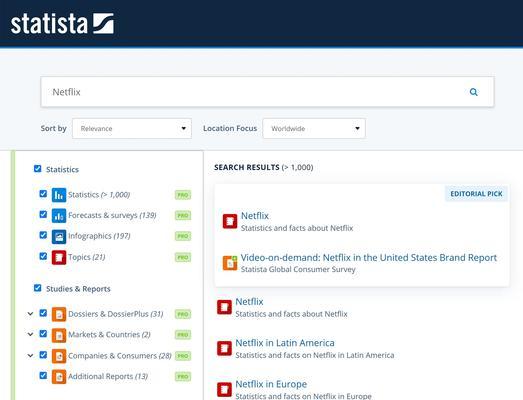Click PRO badge on Statistics row

pyautogui.click(x=183, y=195)
